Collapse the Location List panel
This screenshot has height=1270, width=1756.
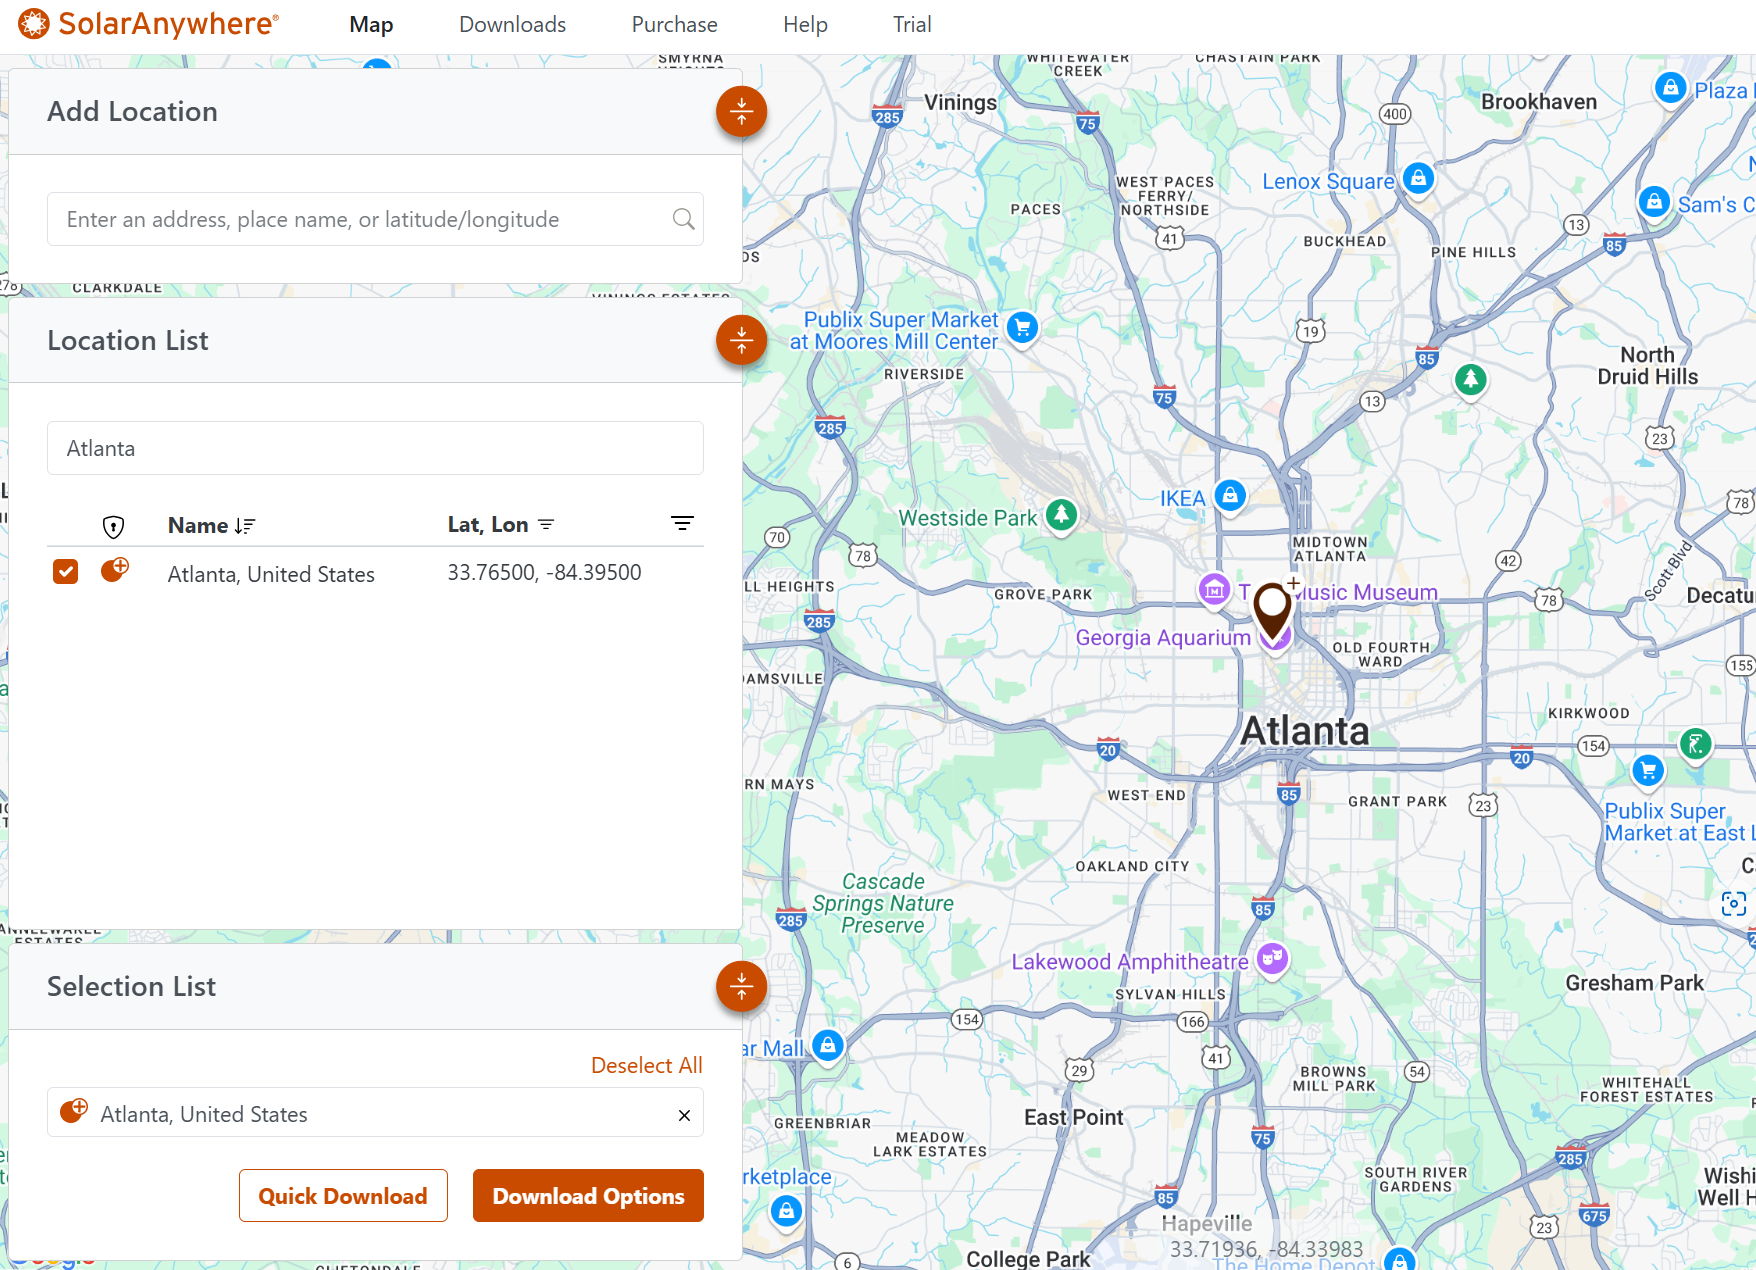[x=741, y=341]
